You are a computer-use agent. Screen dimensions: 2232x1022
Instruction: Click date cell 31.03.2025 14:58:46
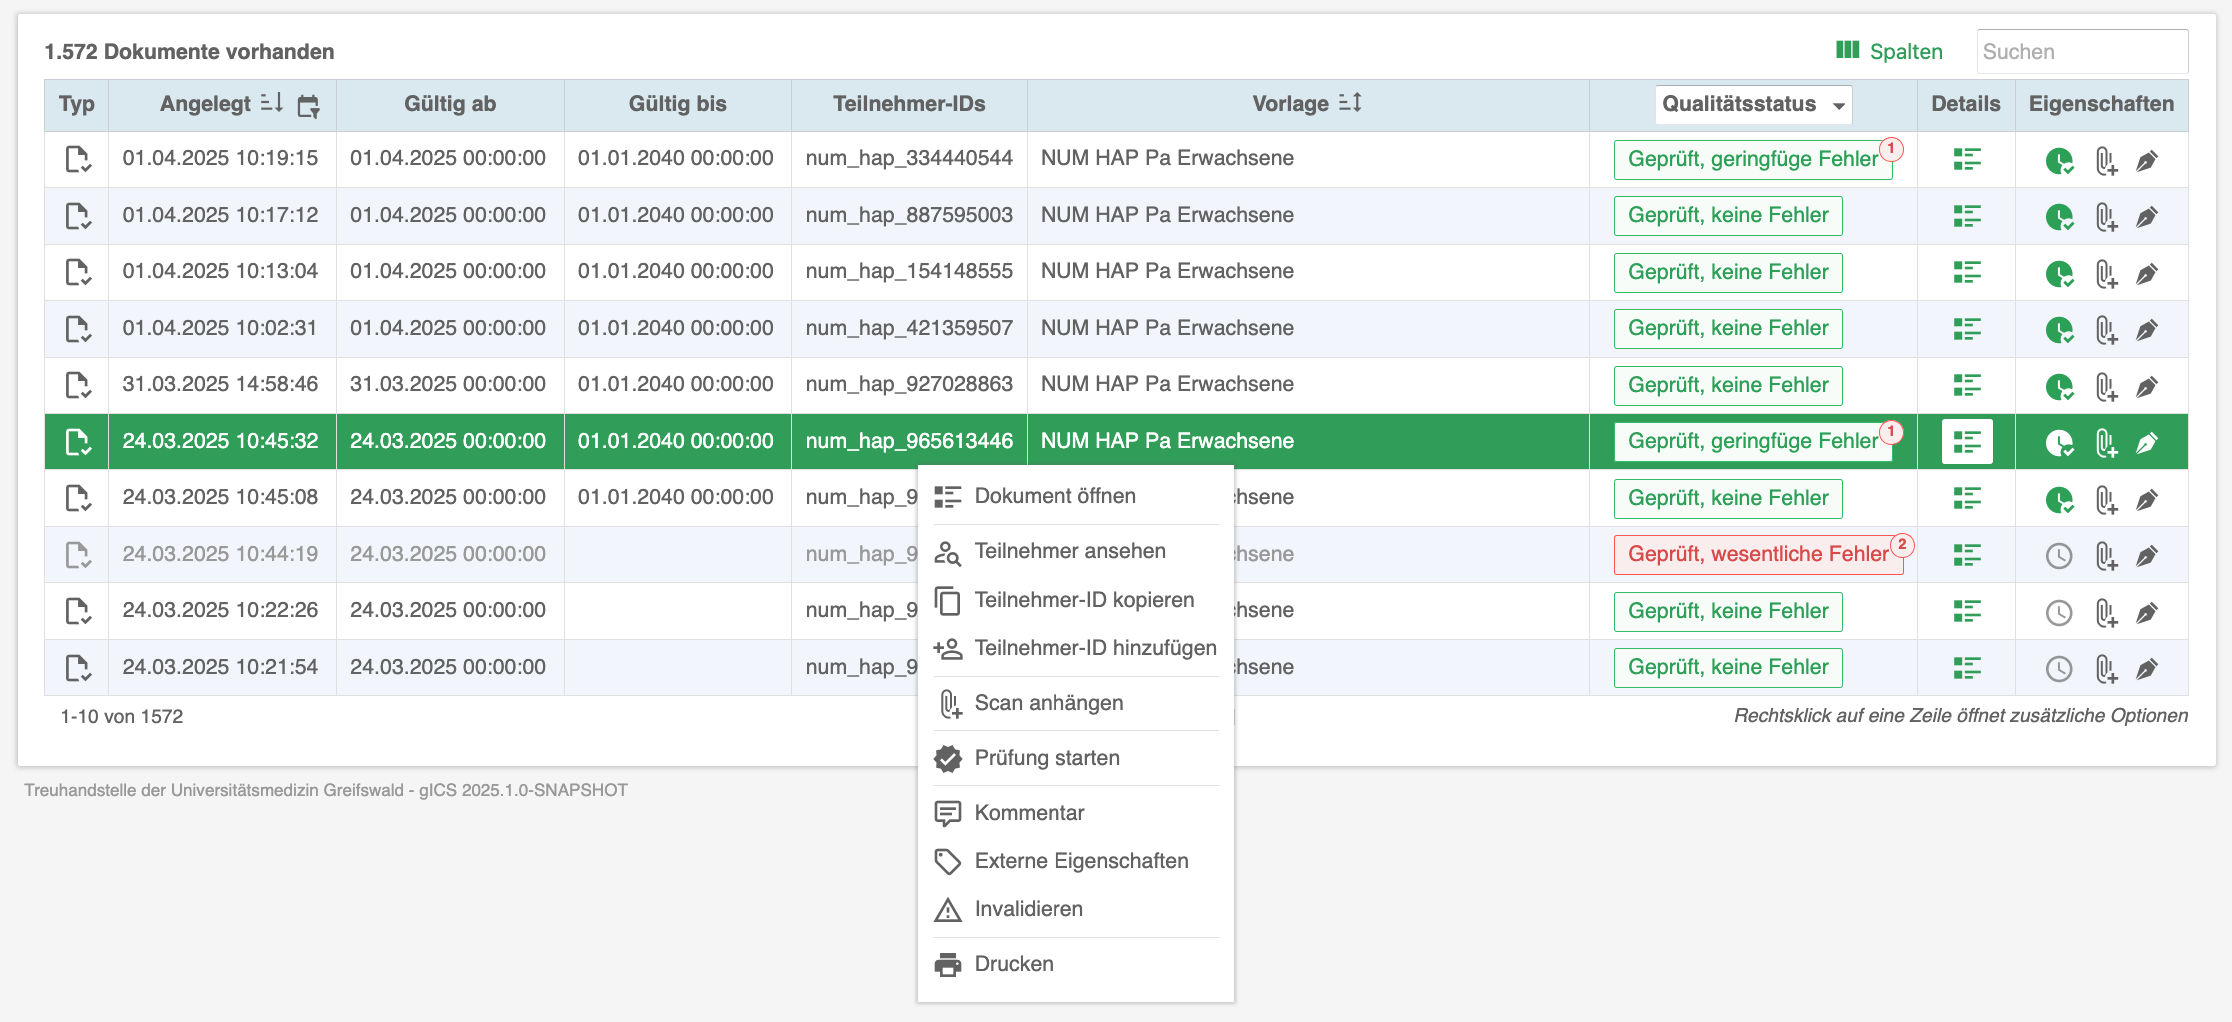pos(220,384)
